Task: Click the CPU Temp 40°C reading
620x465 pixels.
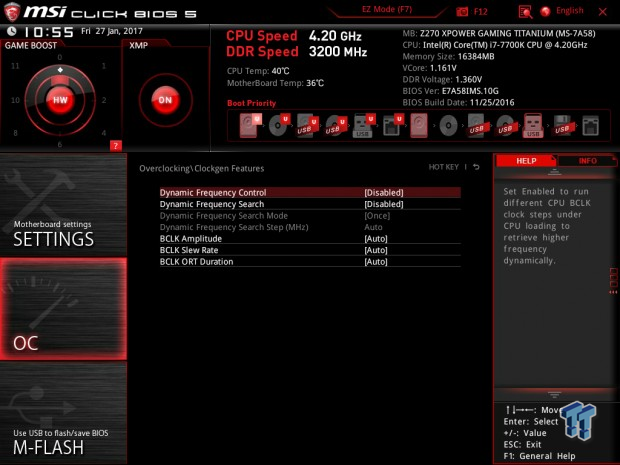Action: [x=258, y=71]
